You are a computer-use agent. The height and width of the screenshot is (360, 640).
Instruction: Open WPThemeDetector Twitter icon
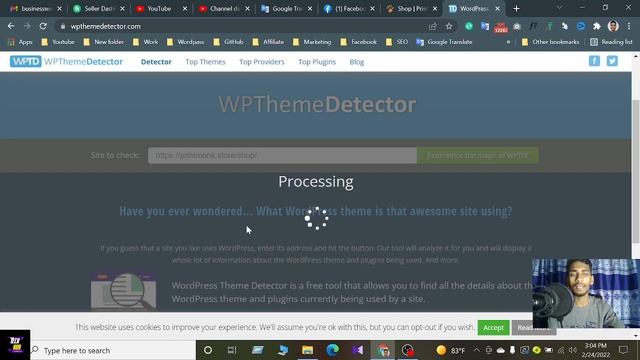coord(612,61)
